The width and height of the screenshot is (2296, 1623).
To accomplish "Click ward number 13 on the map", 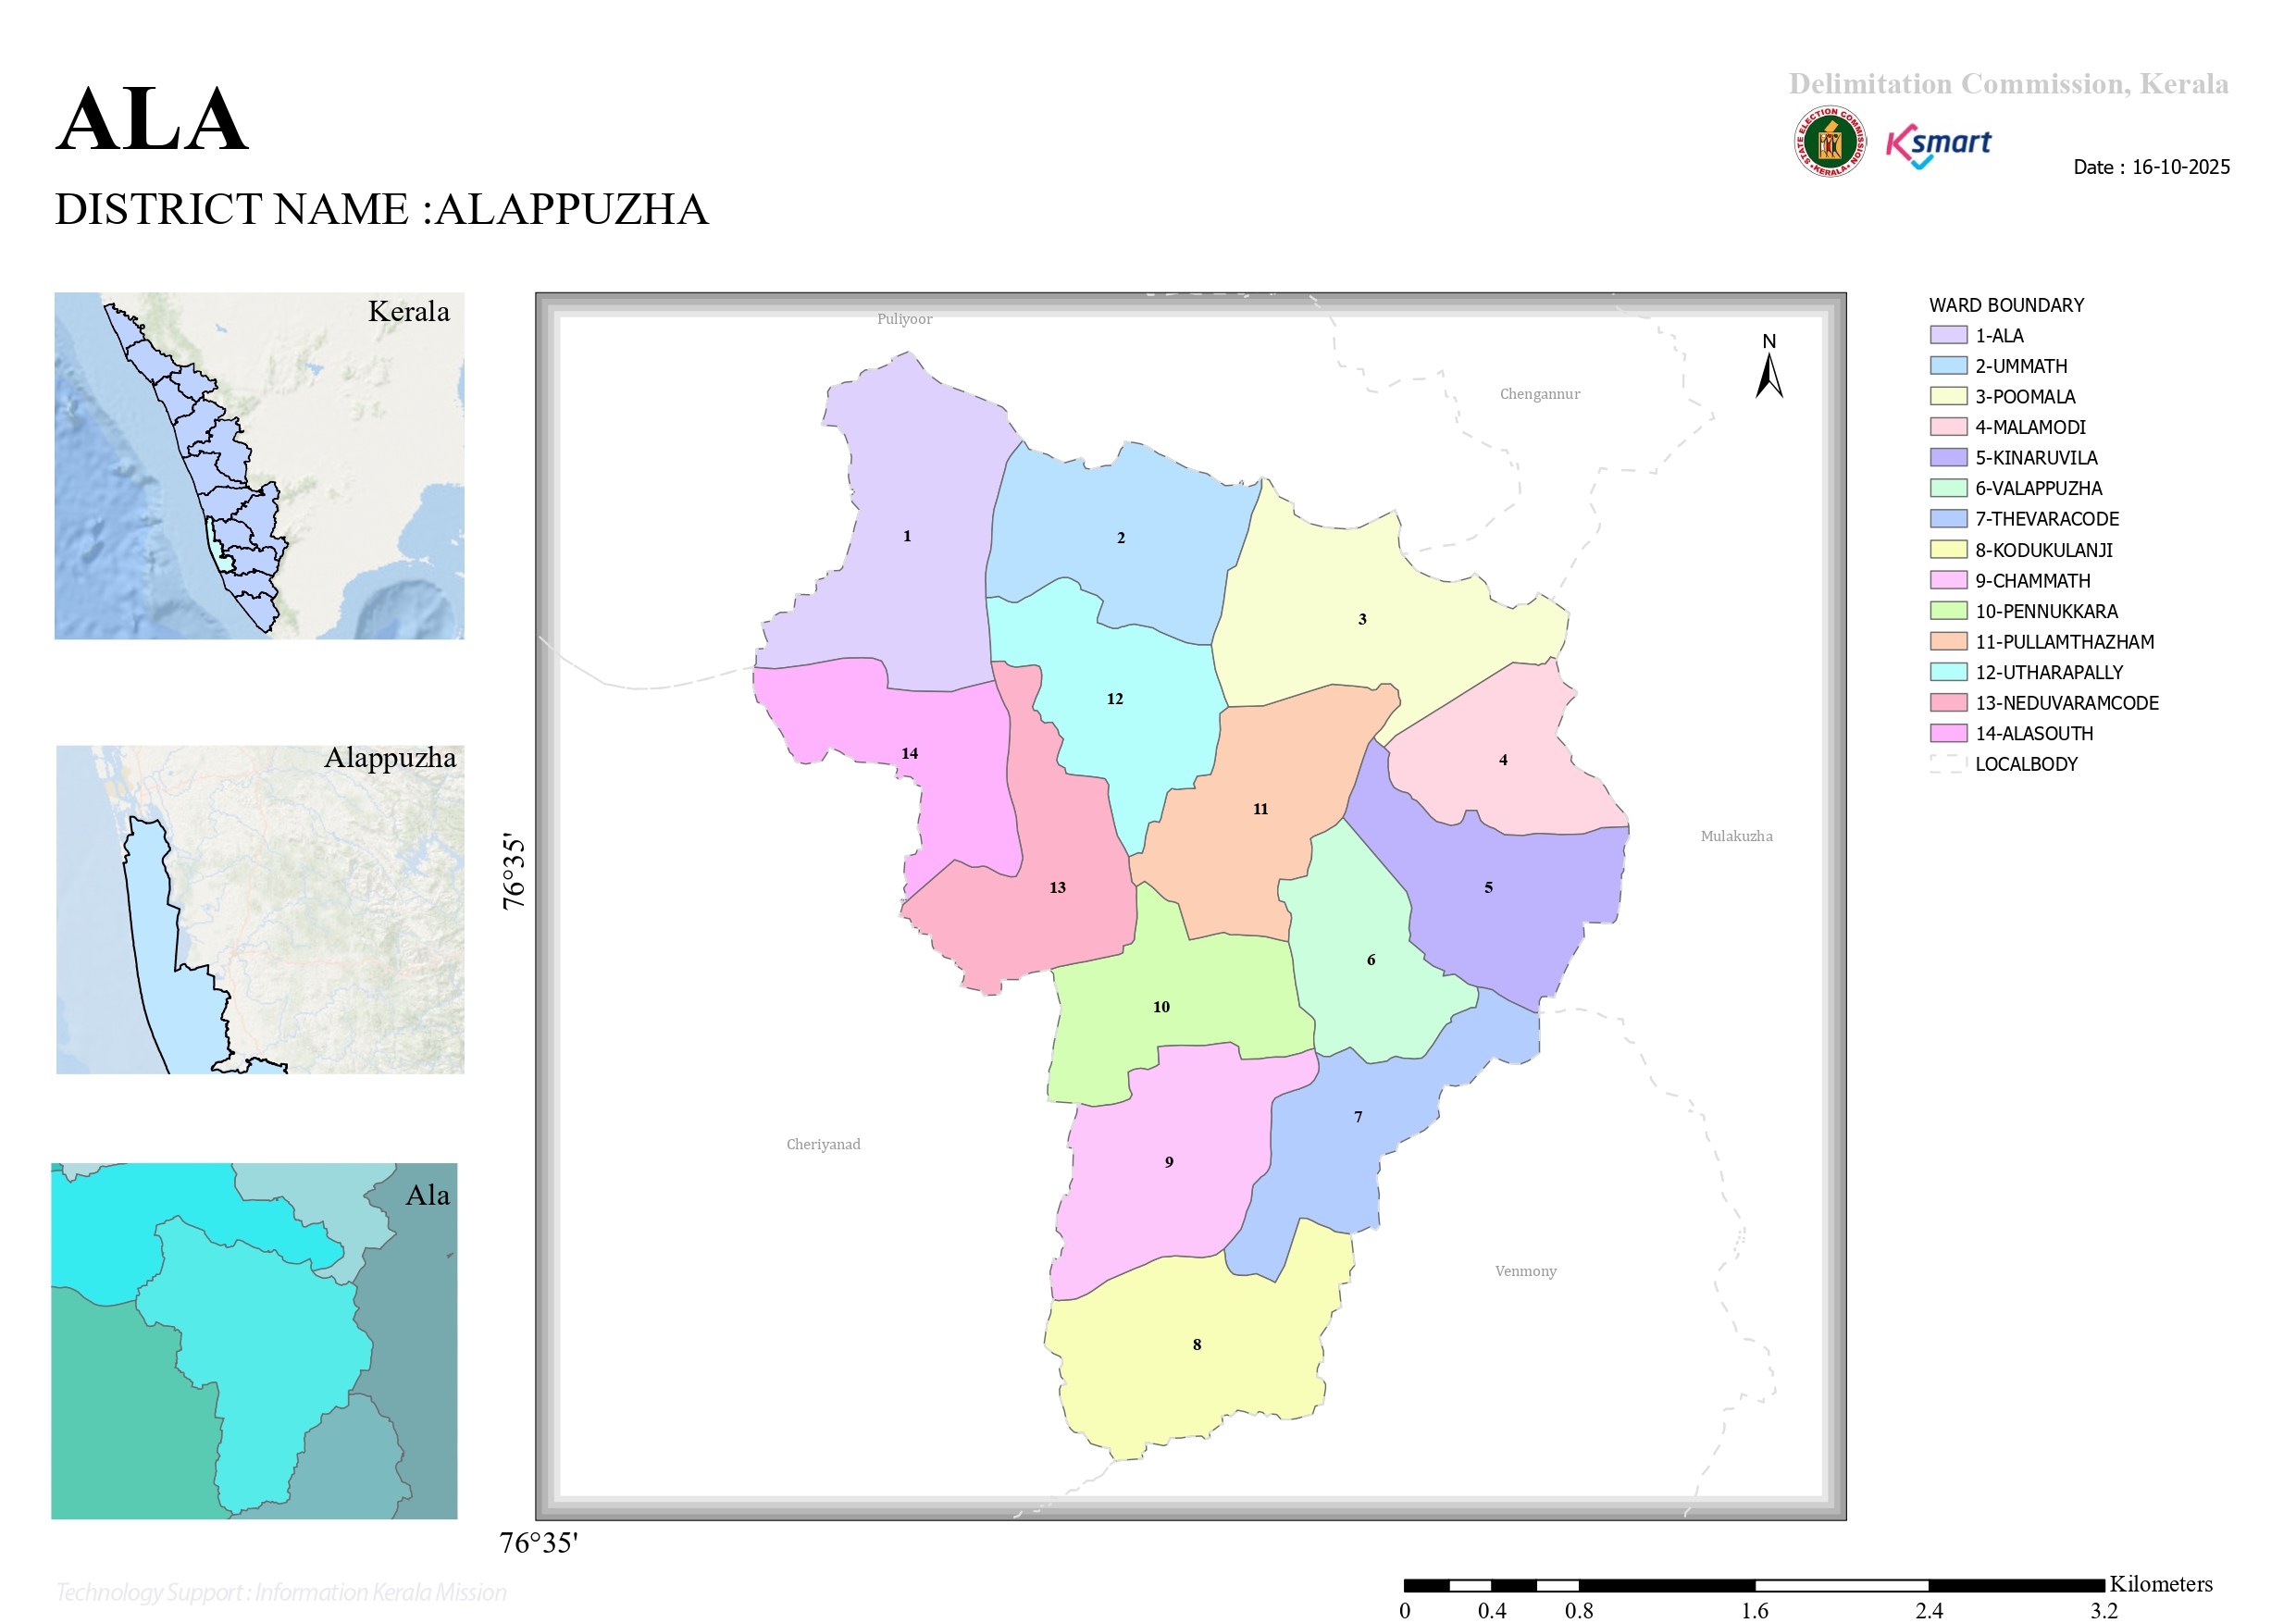I will click(x=1057, y=888).
